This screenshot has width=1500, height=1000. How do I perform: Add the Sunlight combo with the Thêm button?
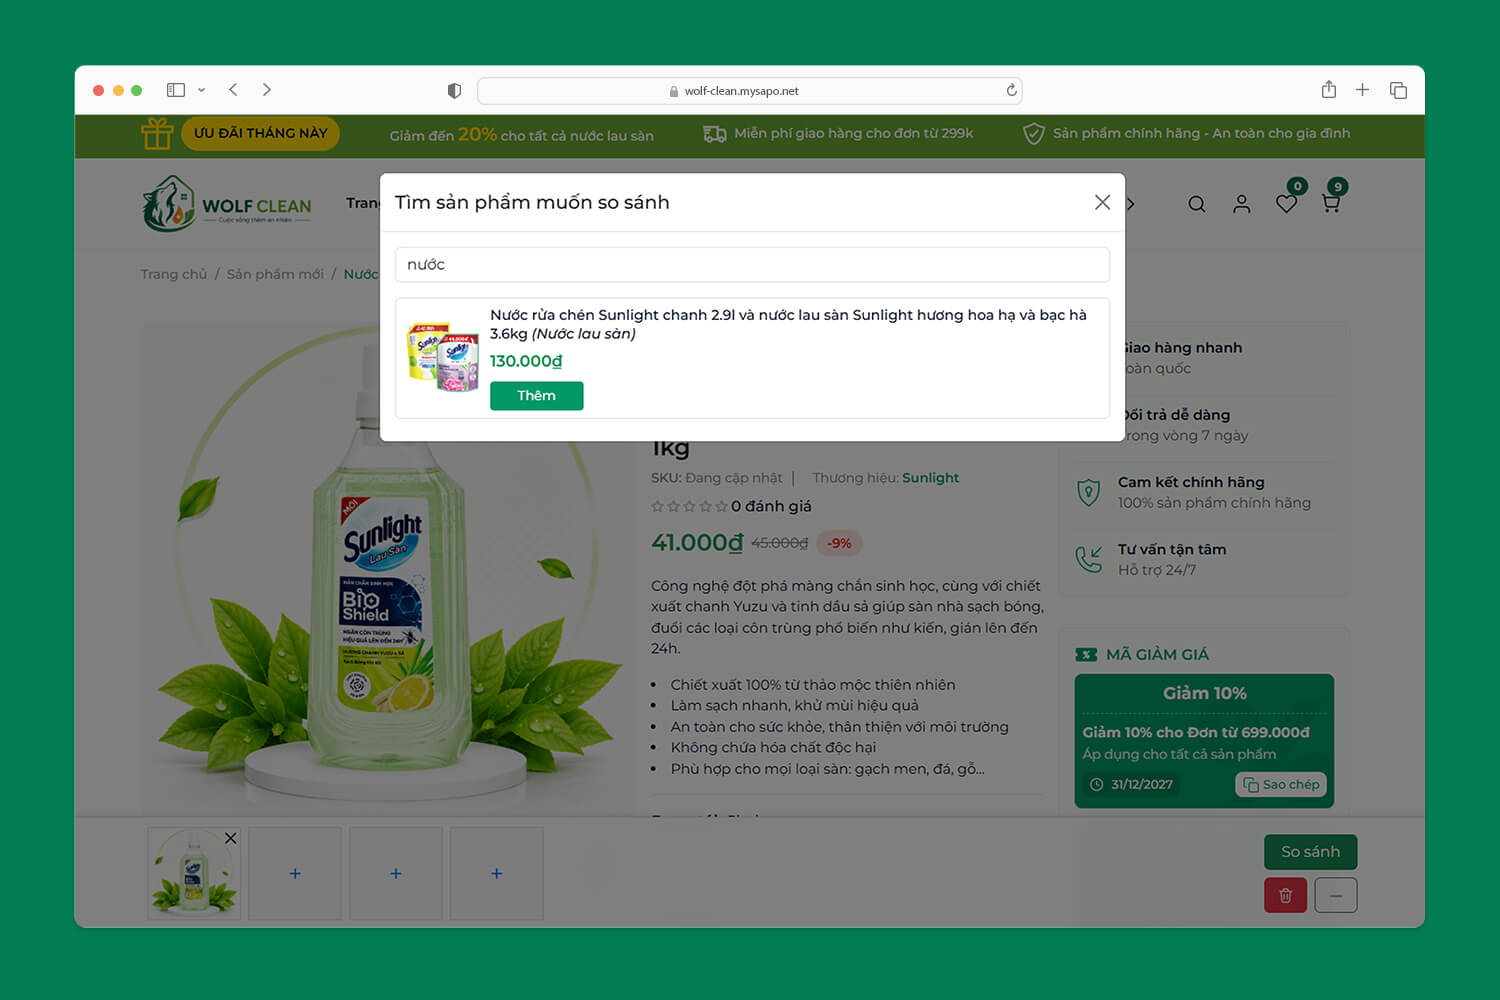pyautogui.click(x=537, y=396)
